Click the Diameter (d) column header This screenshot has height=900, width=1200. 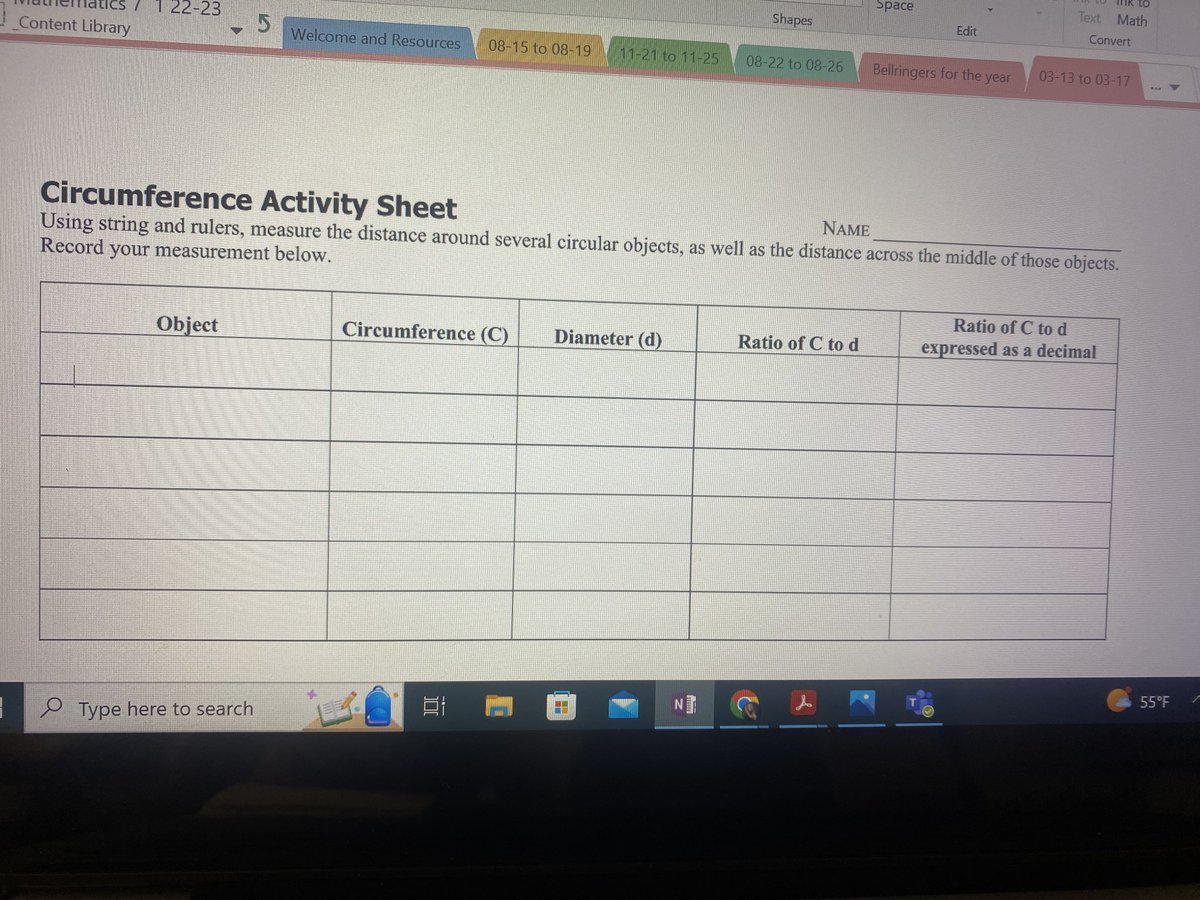click(x=608, y=337)
